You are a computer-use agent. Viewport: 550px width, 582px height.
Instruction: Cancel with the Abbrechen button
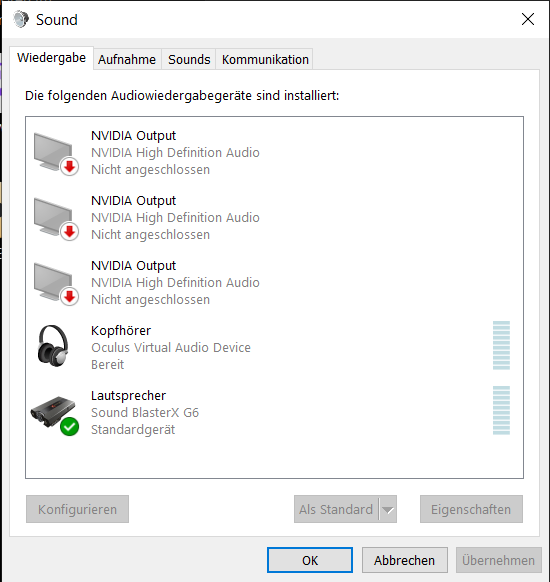405,560
